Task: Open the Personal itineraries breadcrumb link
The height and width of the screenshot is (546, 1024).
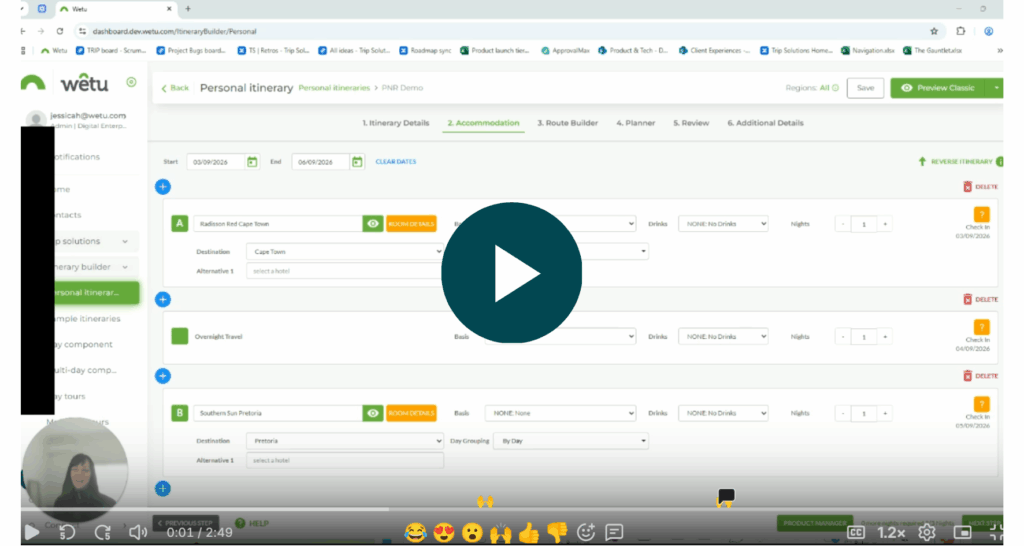Action: 334,88
